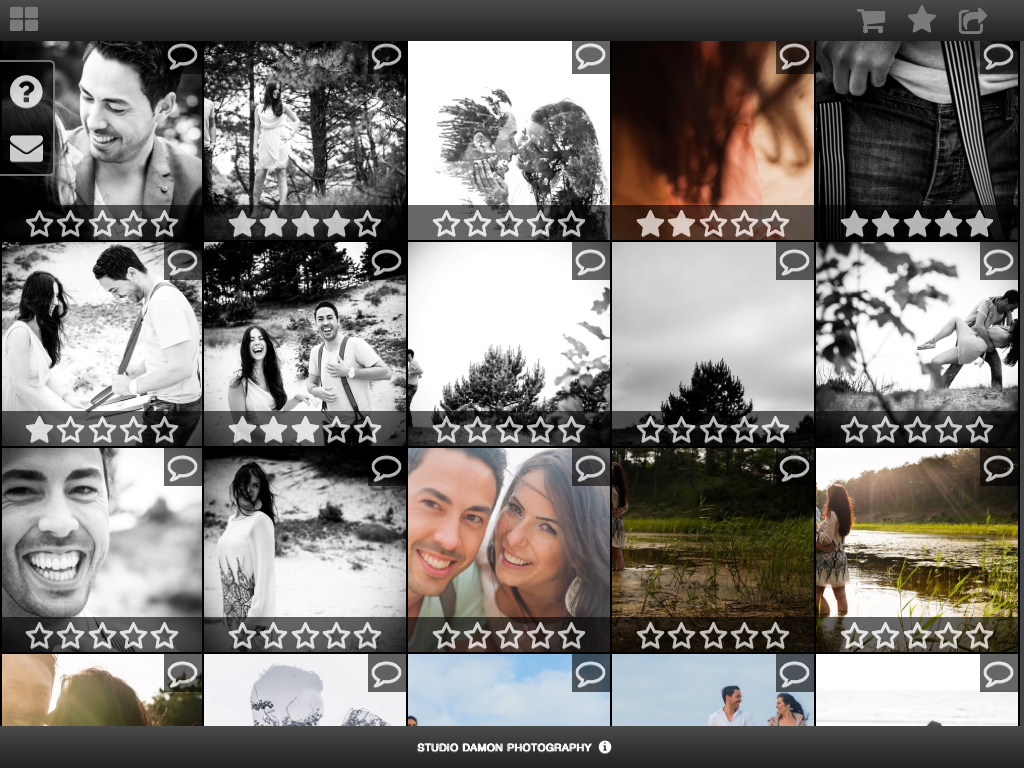The height and width of the screenshot is (768, 1024).
Task: Comment on color couple selfie photo
Action: pos(590,468)
